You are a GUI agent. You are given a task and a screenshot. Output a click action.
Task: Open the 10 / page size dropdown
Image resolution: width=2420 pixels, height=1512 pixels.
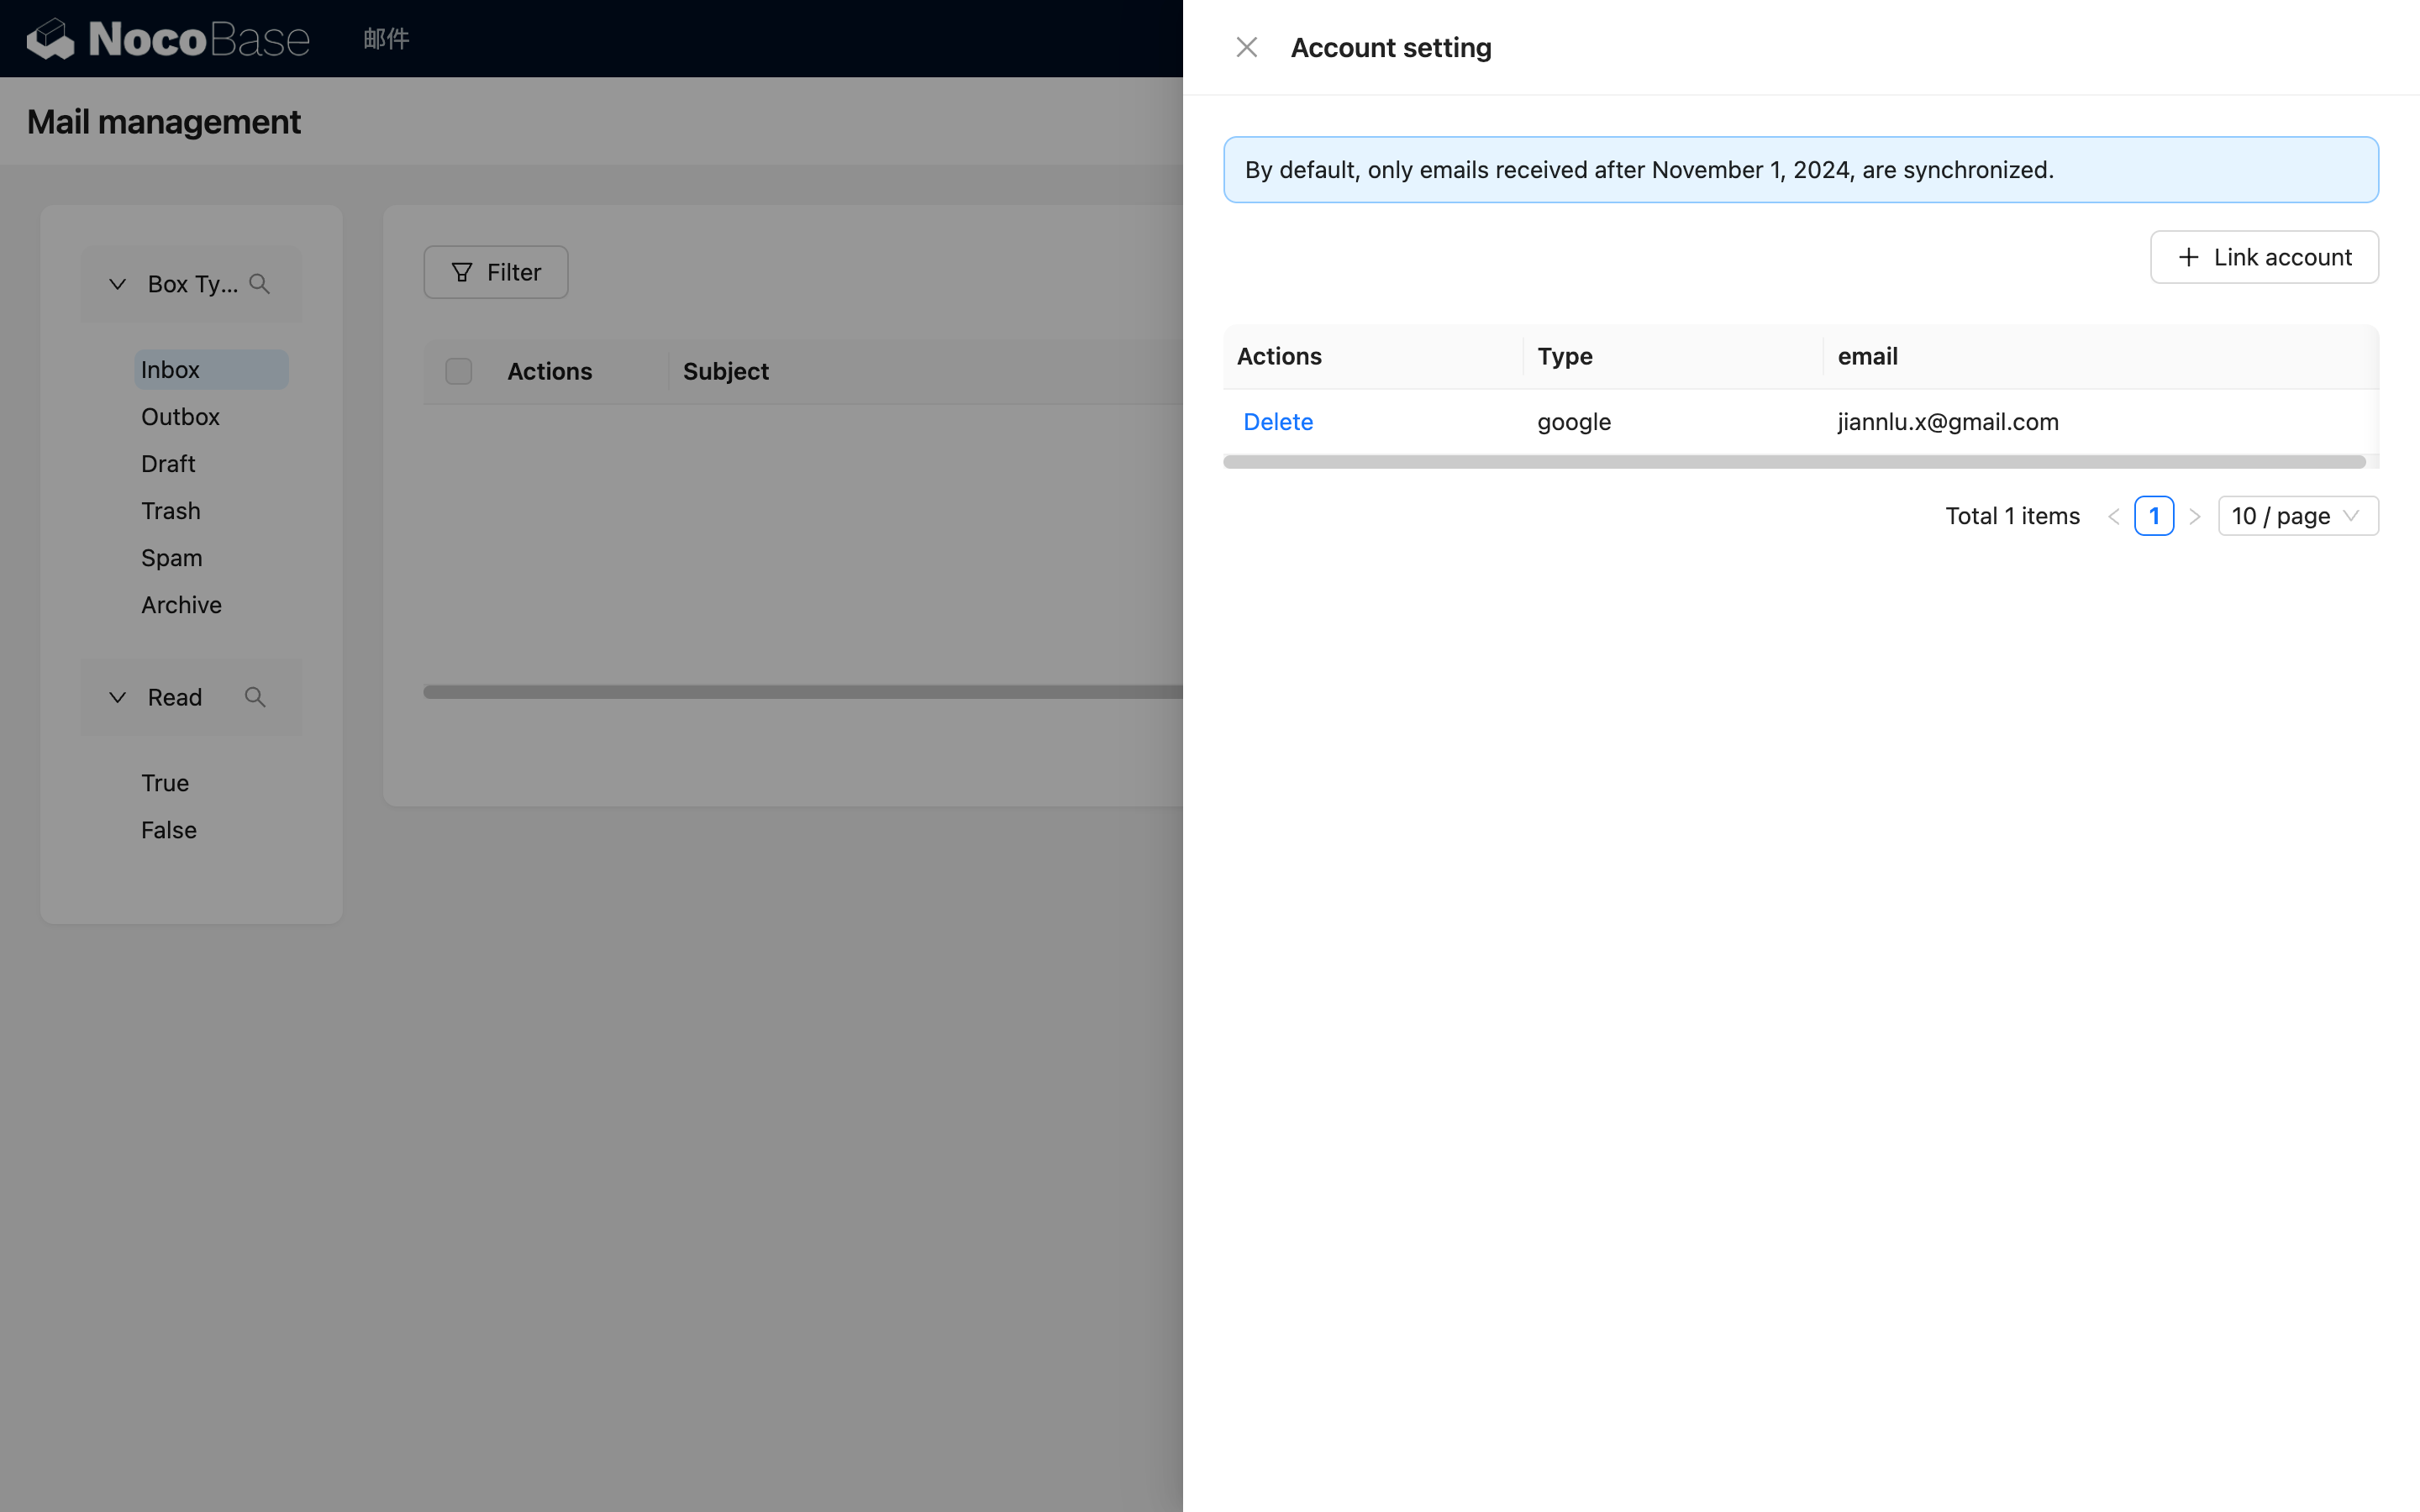coord(2297,516)
